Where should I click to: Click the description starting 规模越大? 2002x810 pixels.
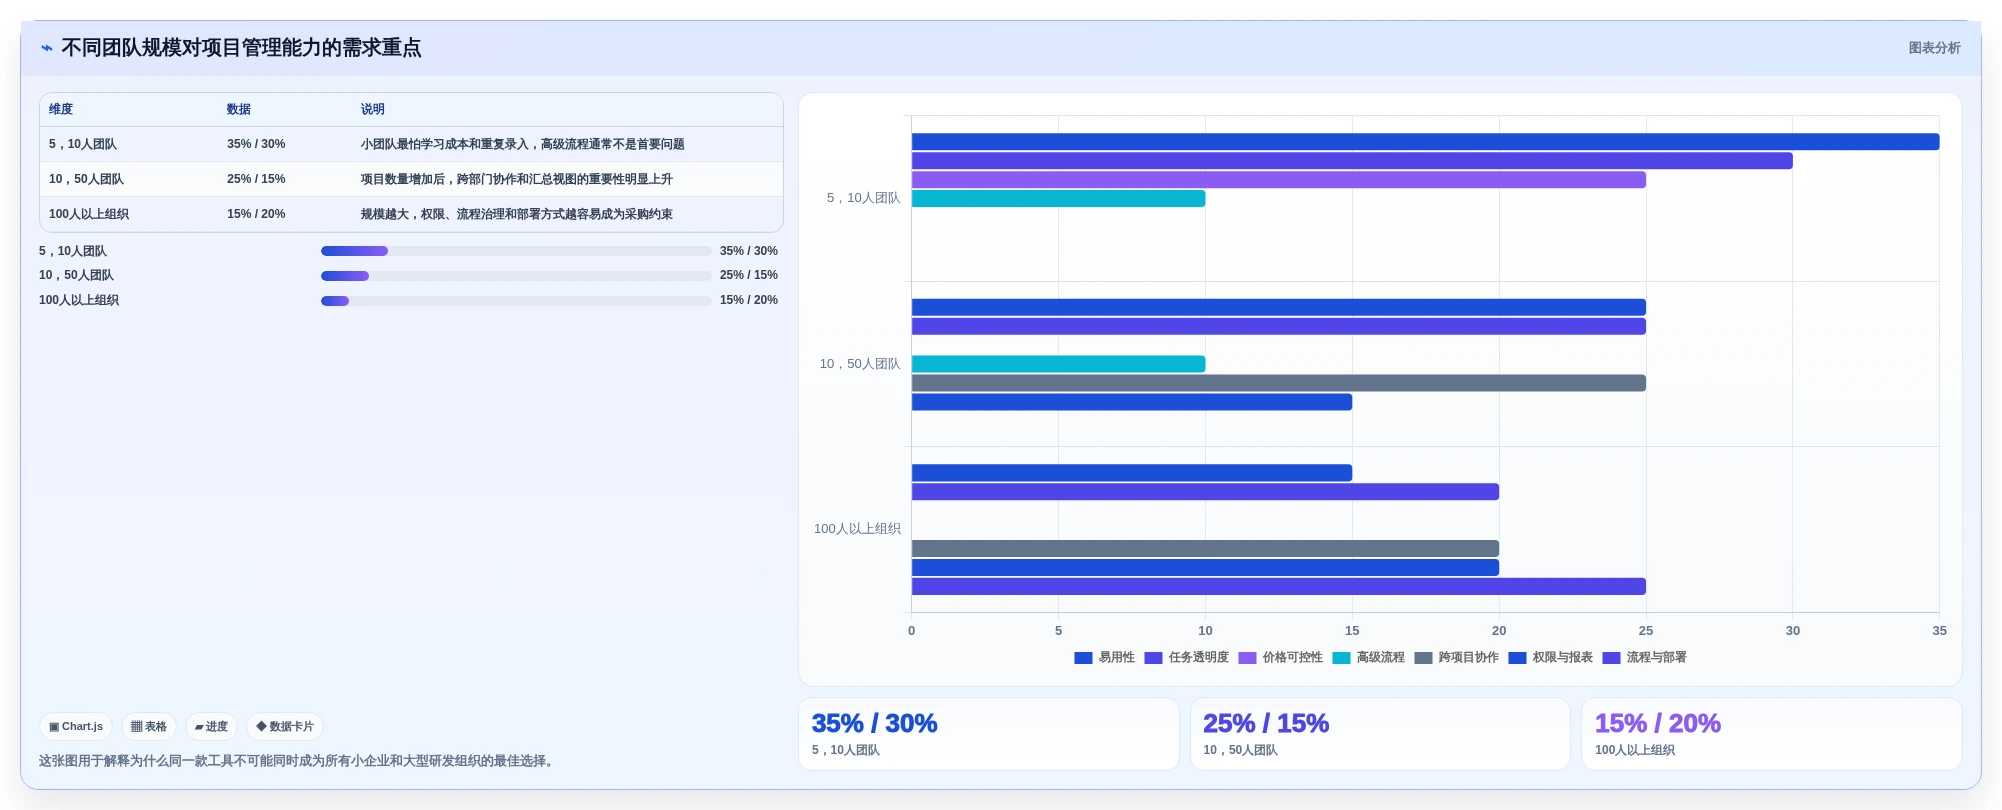517,214
